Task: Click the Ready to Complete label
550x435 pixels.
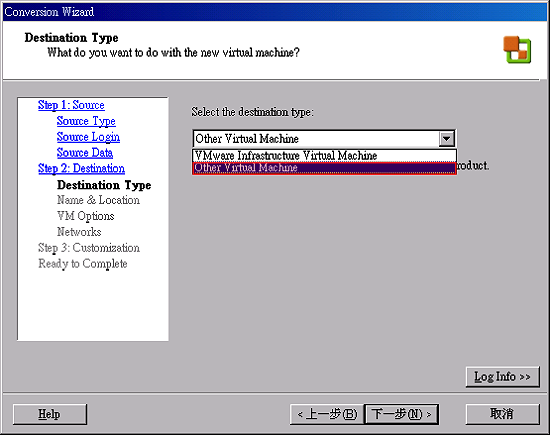Action: tap(83, 264)
